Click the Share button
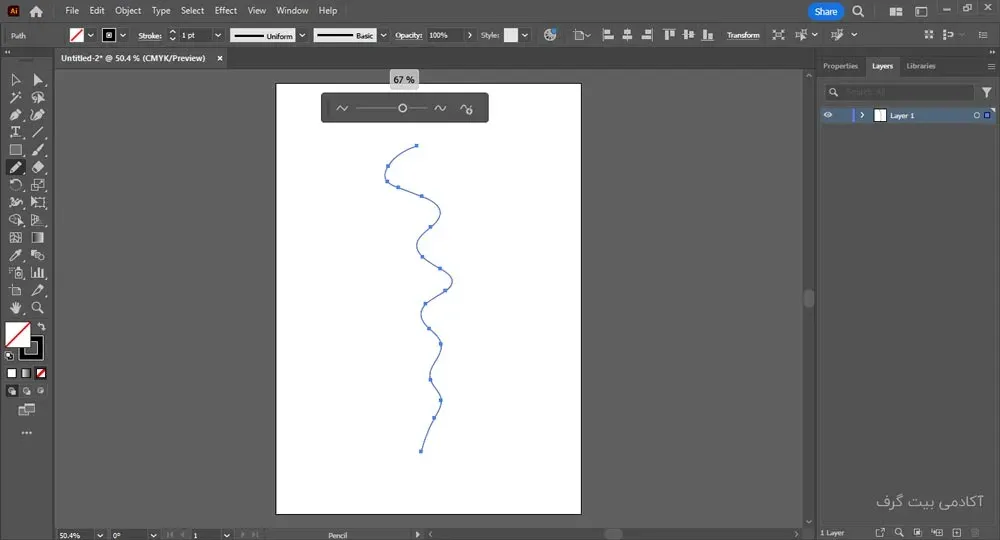1000x540 pixels. 826,11
